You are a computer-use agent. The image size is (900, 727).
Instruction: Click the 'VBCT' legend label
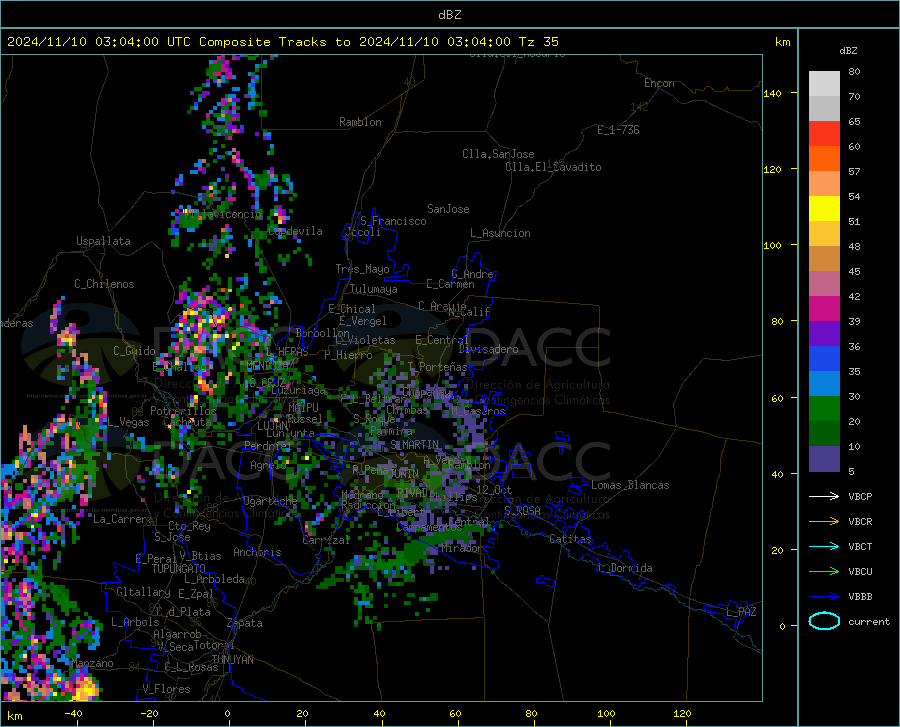[860, 546]
